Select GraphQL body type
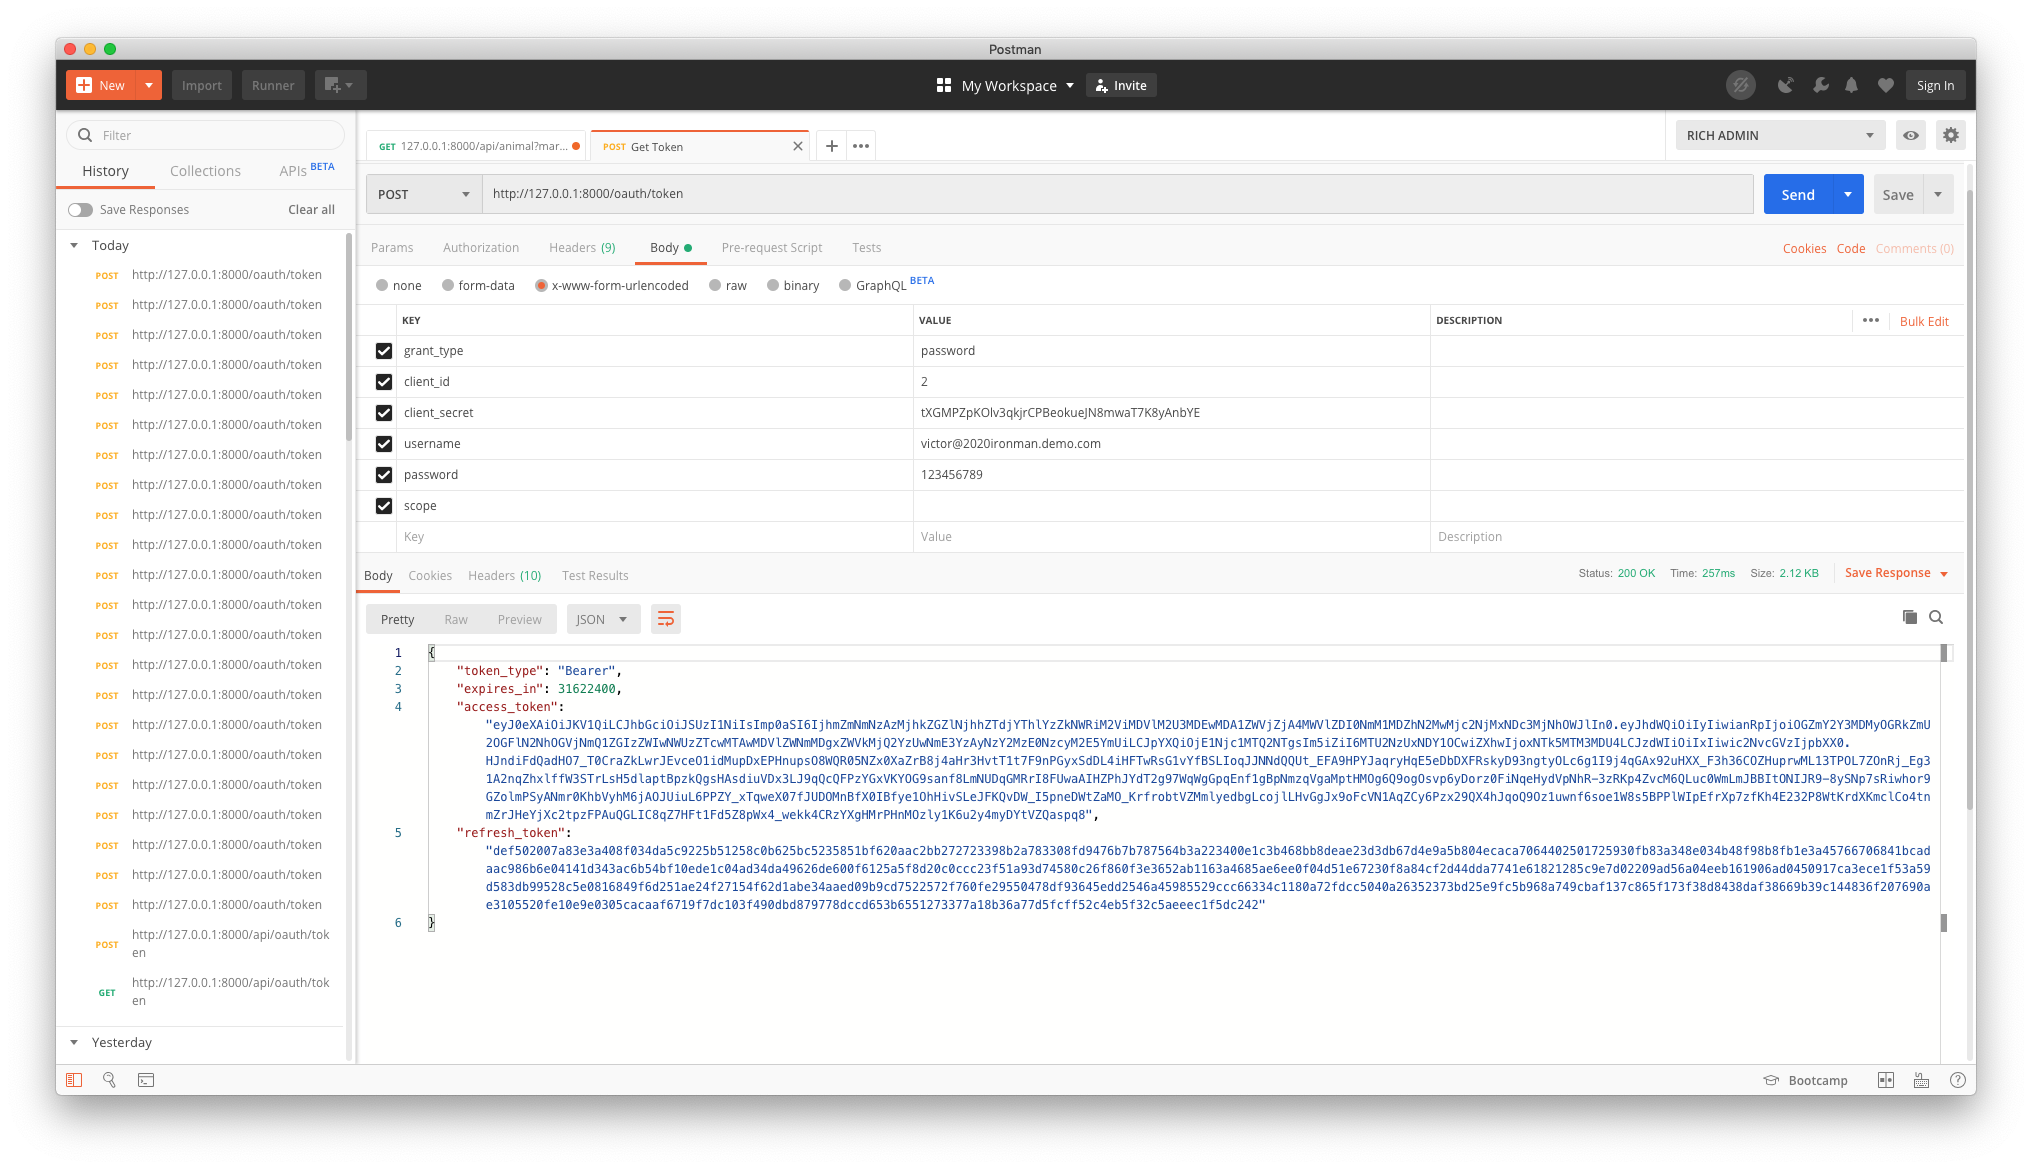Screen dimensions: 2032x1169 point(845,285)
